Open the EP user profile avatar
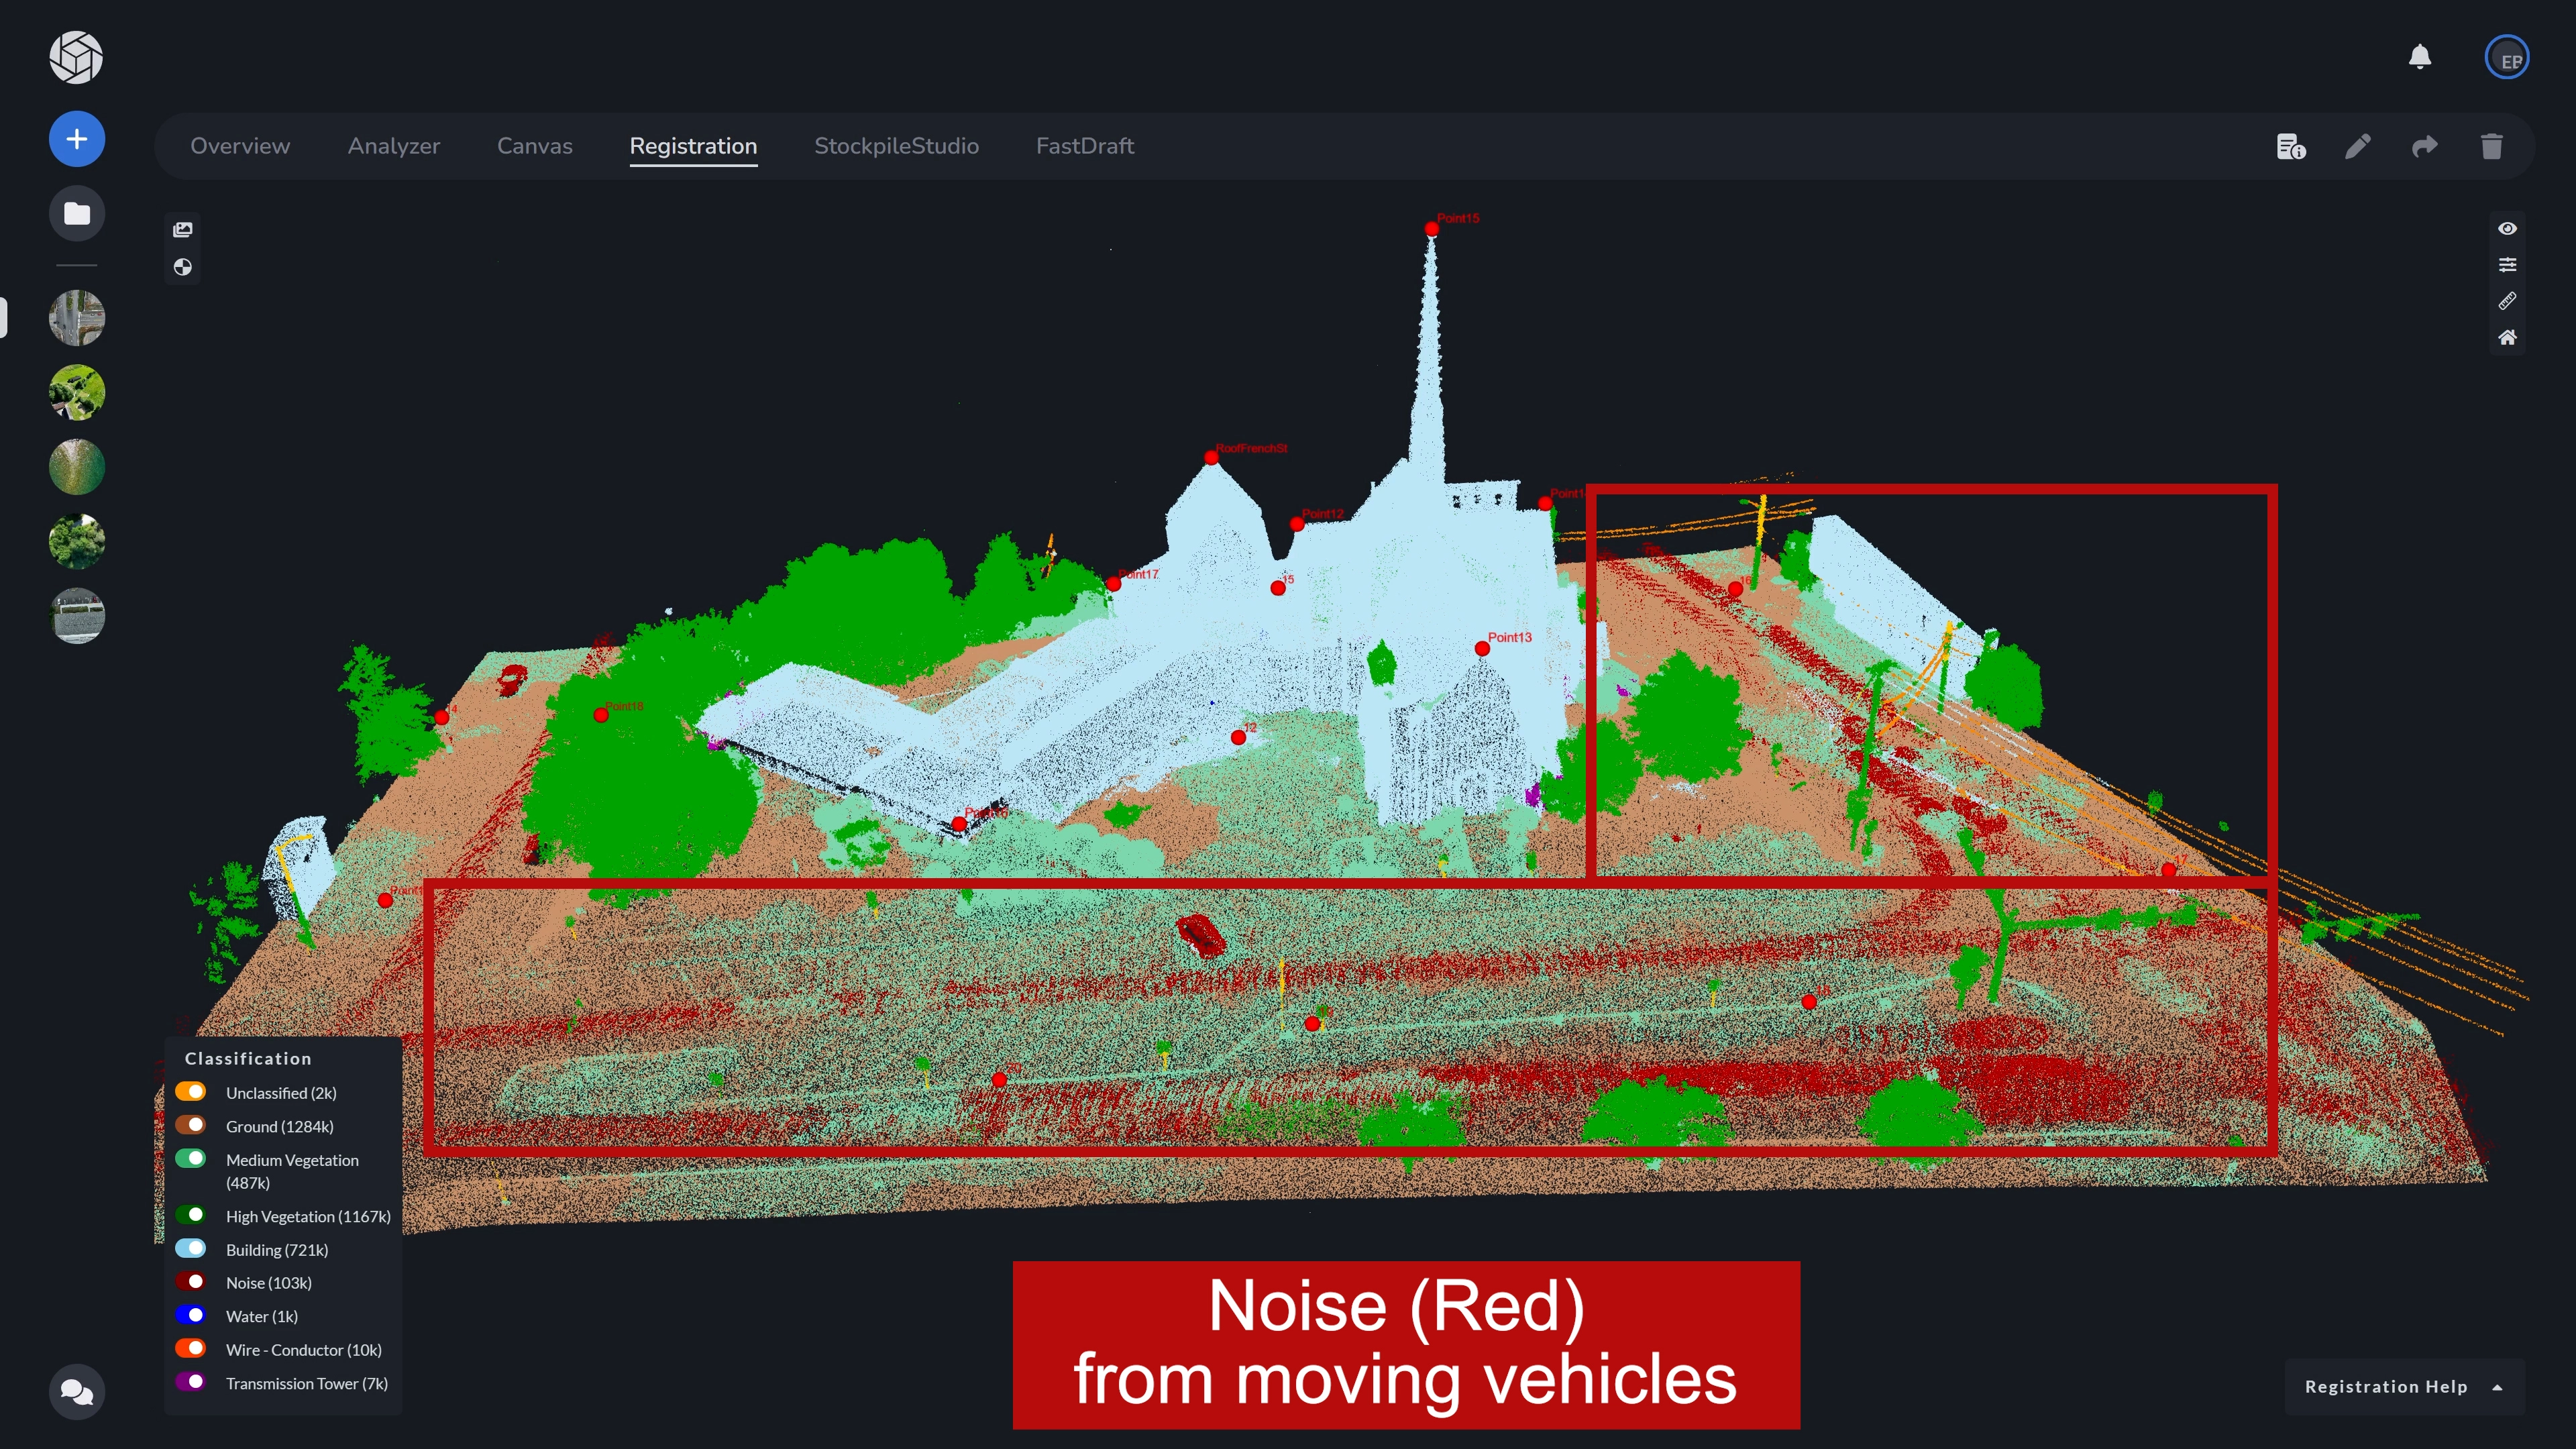Screen dimensions: 2576x1449 point(2507,58)
